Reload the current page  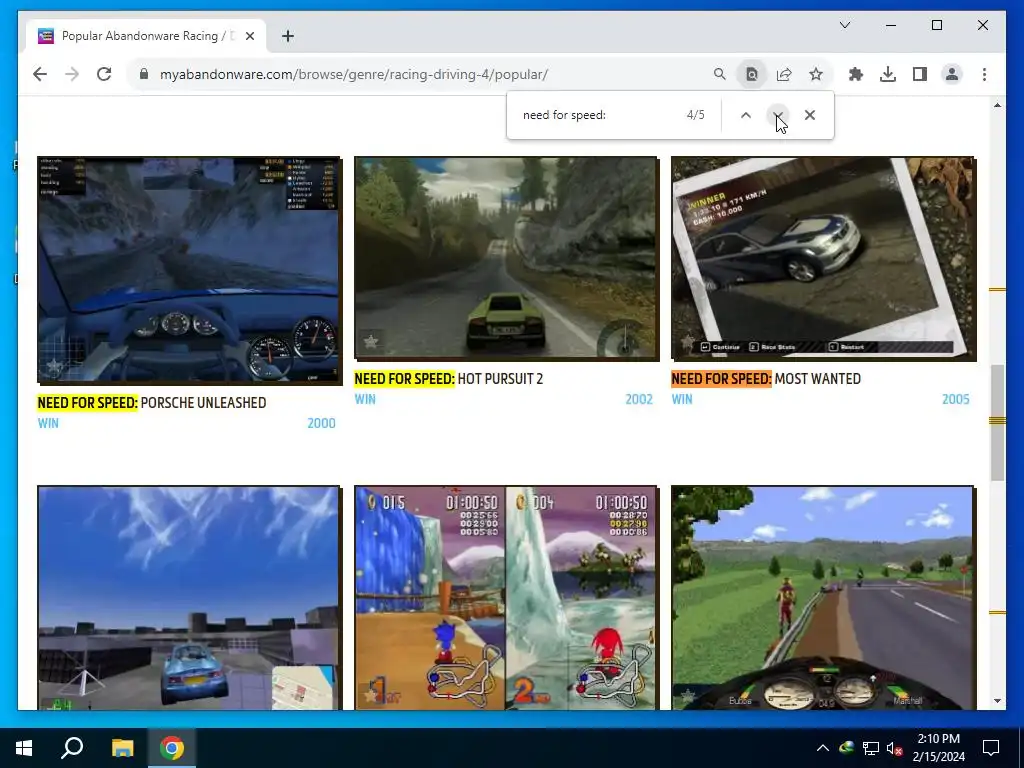pyautogui.click(x=104, y=74)
